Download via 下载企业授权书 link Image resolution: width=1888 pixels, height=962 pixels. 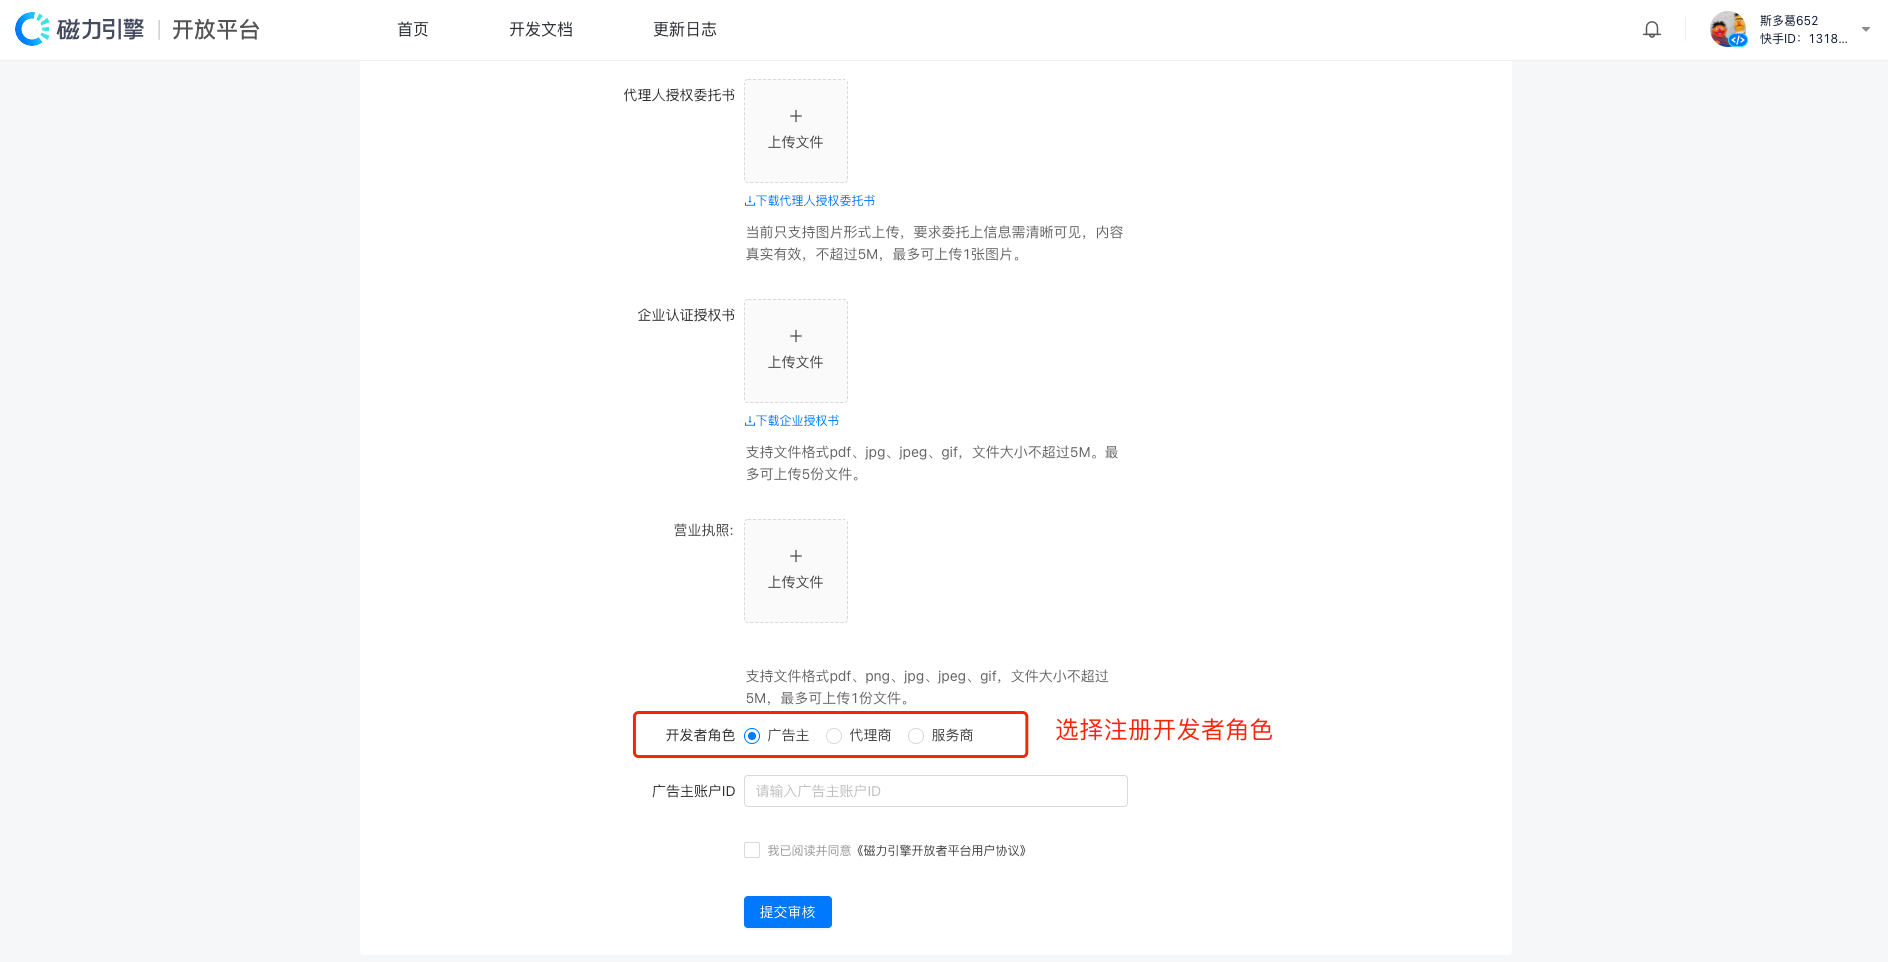(792, 421)
